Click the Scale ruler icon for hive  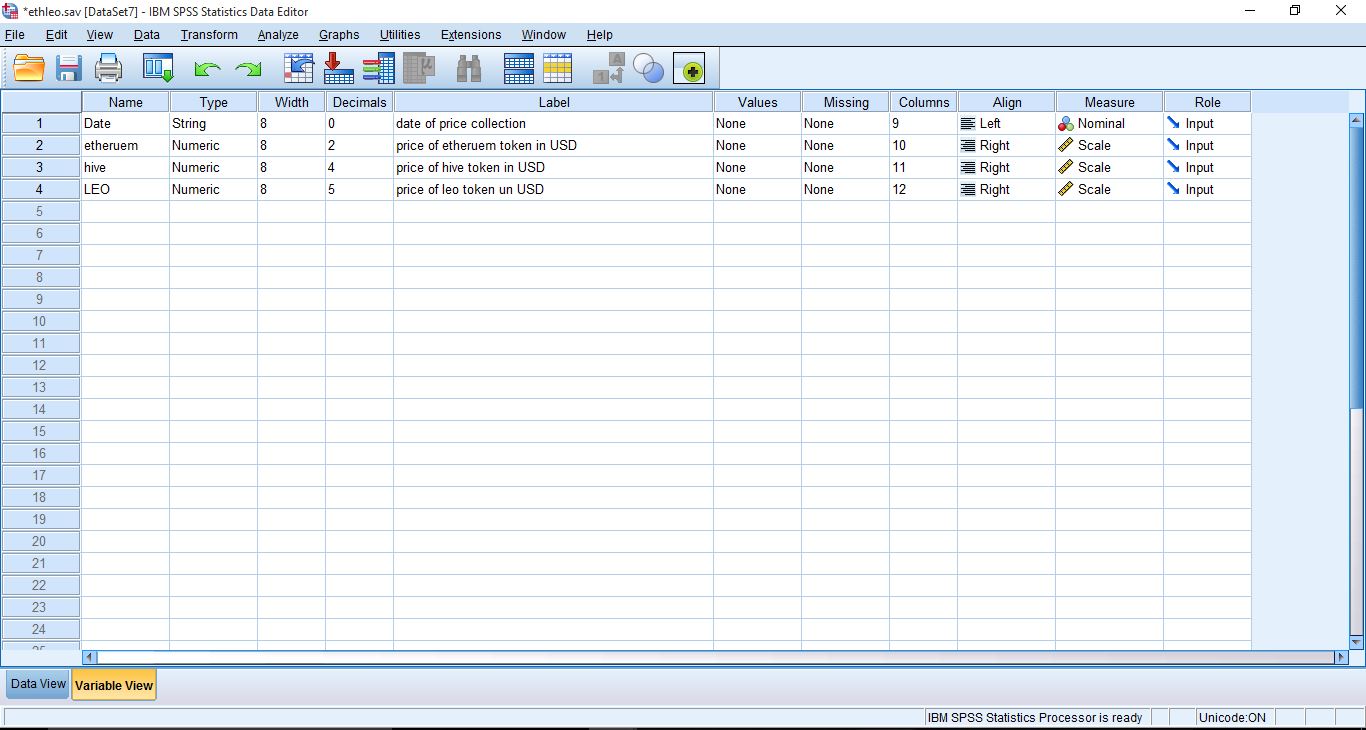pyautogui.click(x=1066, y=168)
